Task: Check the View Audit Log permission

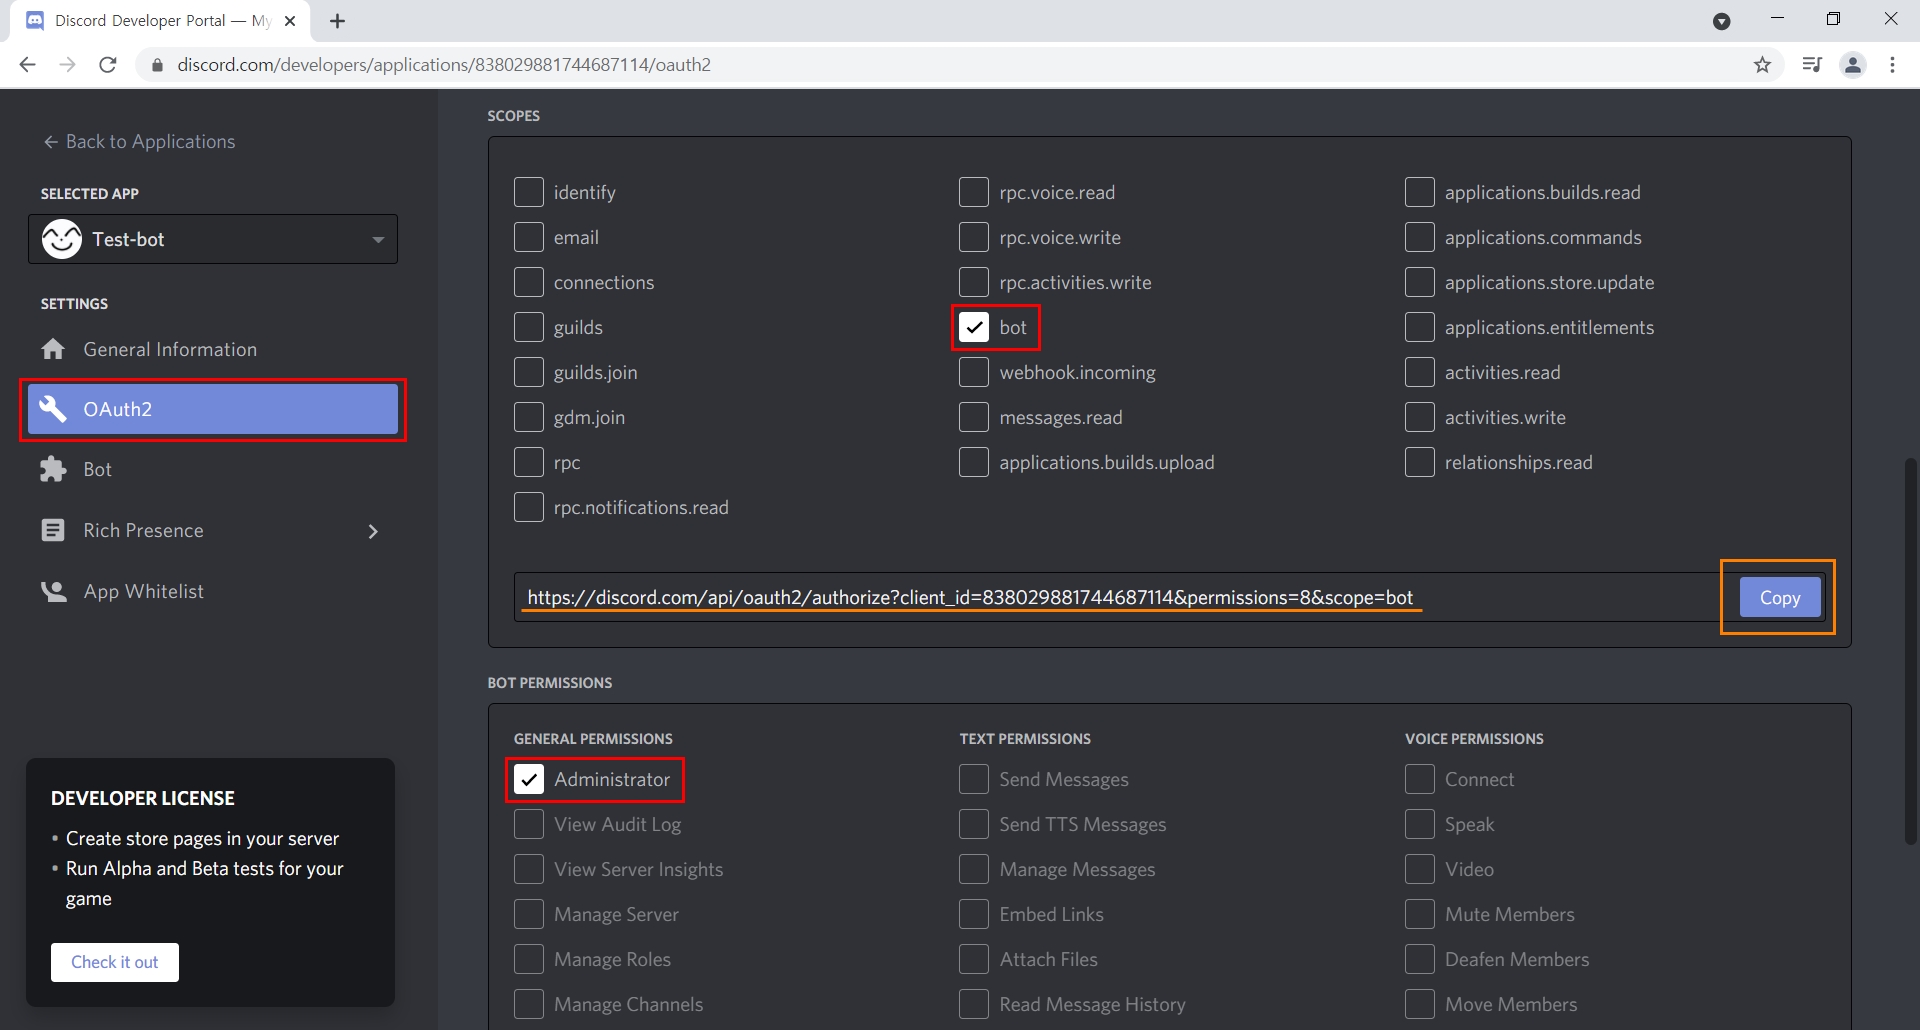Action: [x=528, y=824]
